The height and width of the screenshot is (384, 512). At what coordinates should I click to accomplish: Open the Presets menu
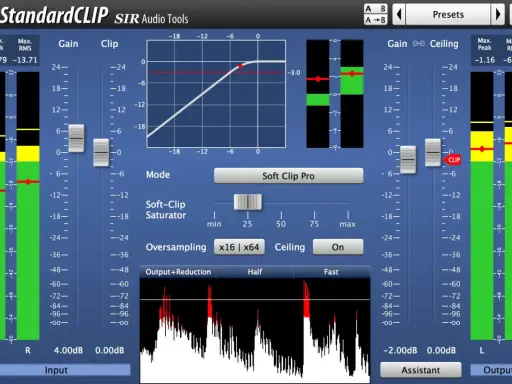[448, 14]
